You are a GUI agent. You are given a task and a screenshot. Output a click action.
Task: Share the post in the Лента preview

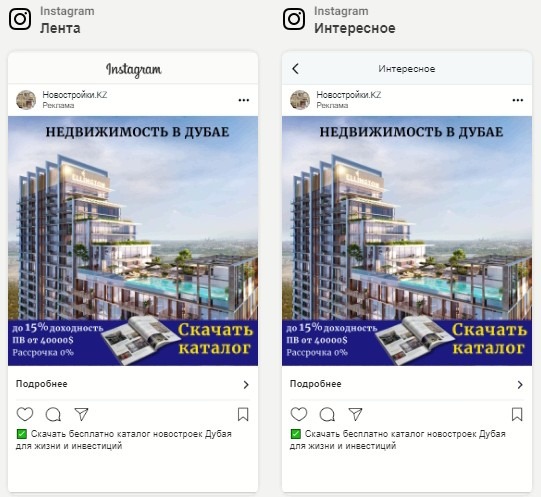81,414
